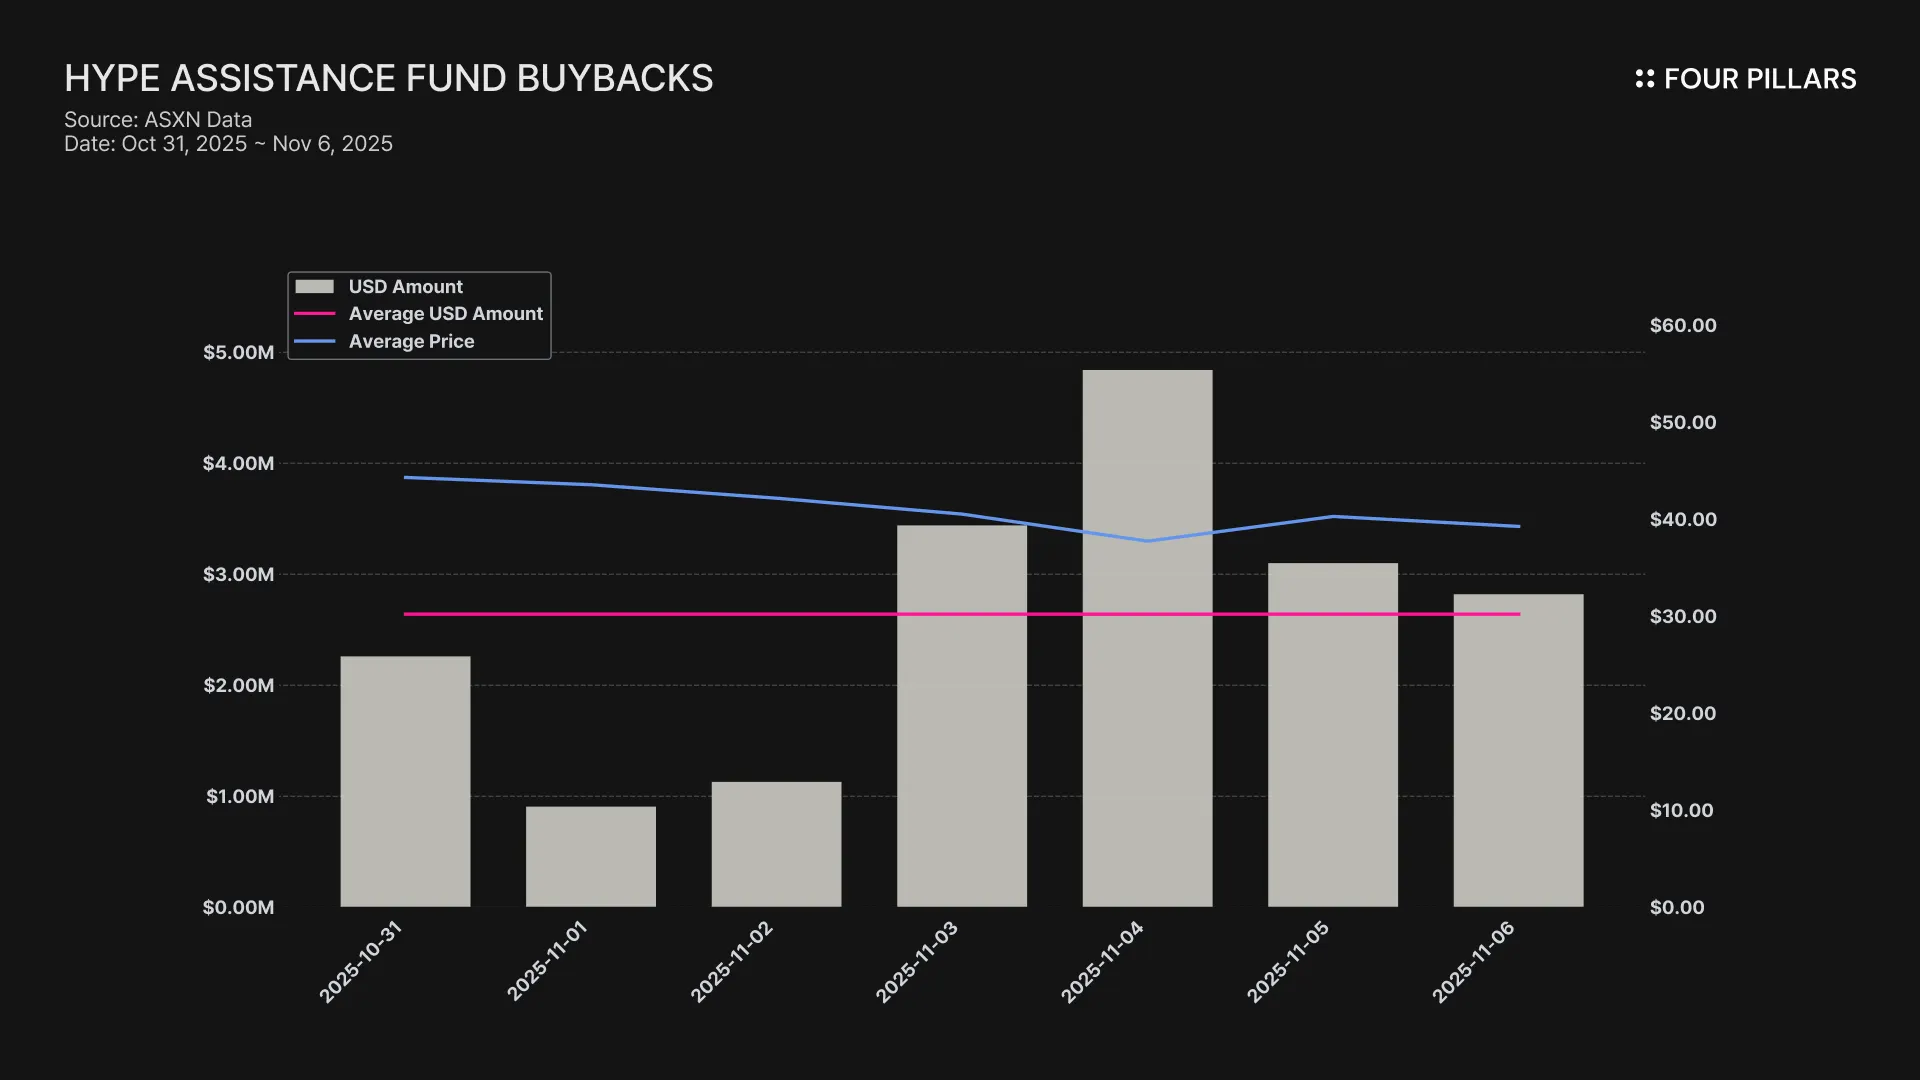
Task: Click the 2025-11-06 date axis label
Action: point(1474,962)
